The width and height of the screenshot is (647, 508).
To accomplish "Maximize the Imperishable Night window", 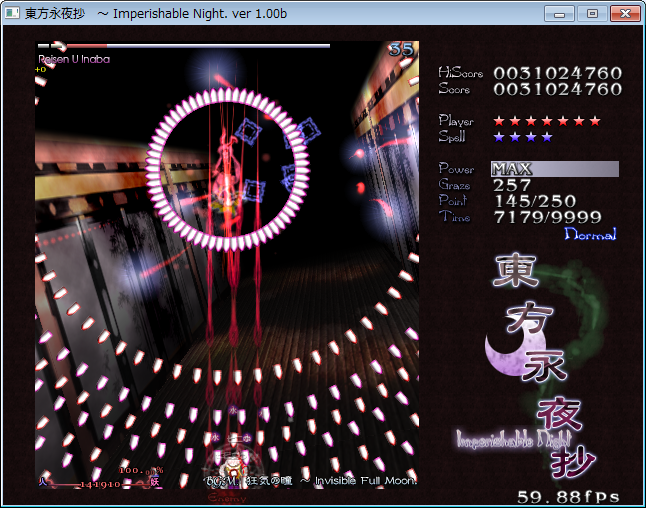I will [592, 13].
